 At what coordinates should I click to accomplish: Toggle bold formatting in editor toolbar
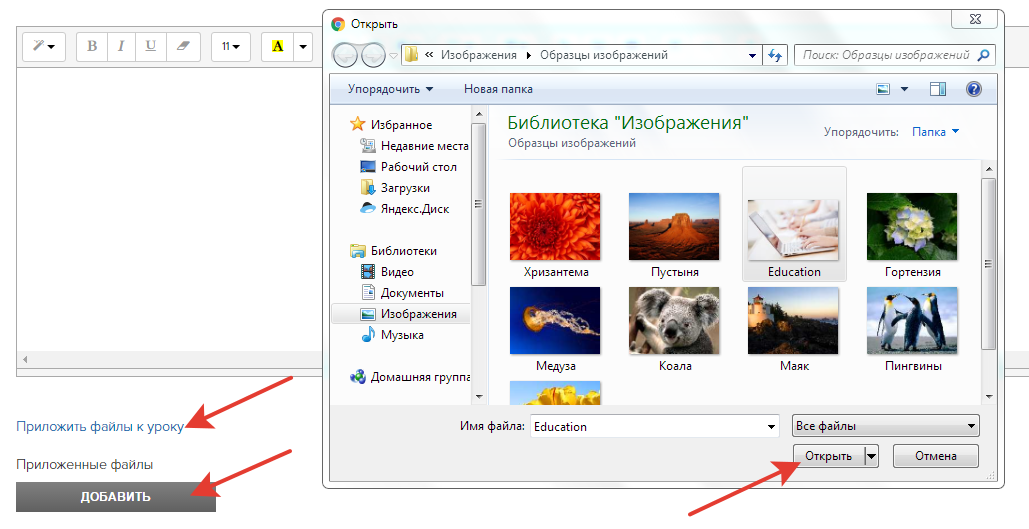92,46
